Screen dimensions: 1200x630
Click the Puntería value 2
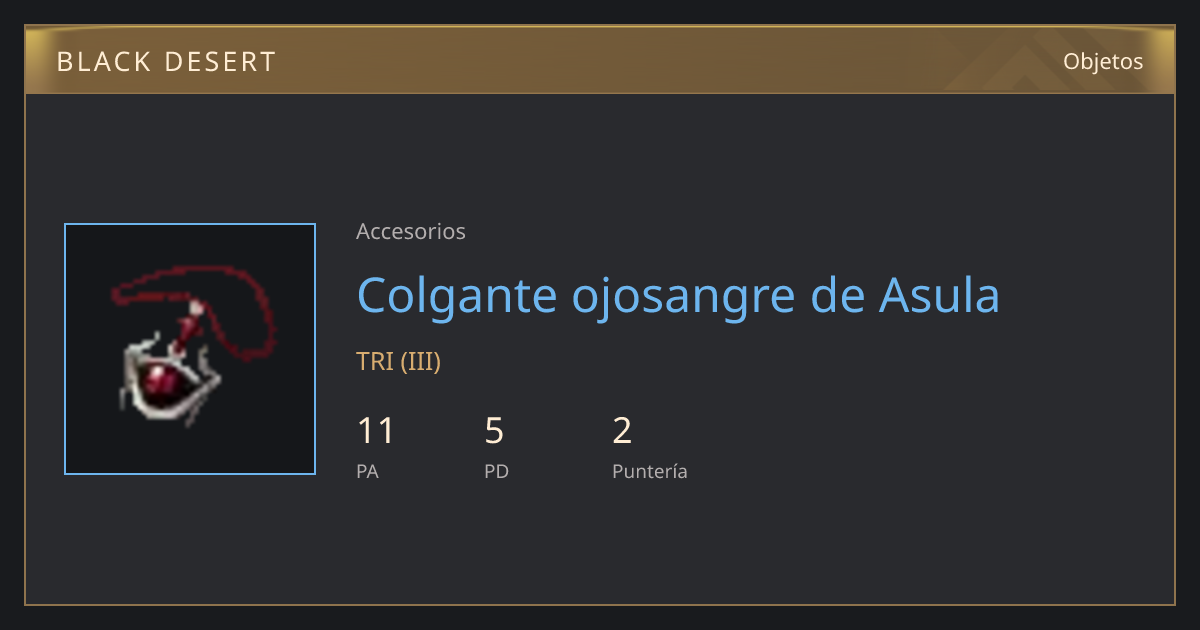[x=622, y=431]
